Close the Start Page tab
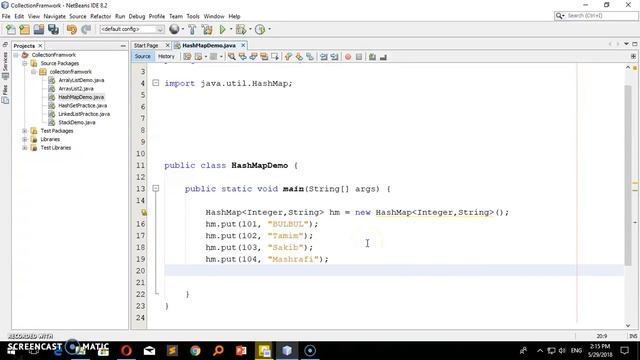Viewport: 640px width, 360px height. coord(167,45)
